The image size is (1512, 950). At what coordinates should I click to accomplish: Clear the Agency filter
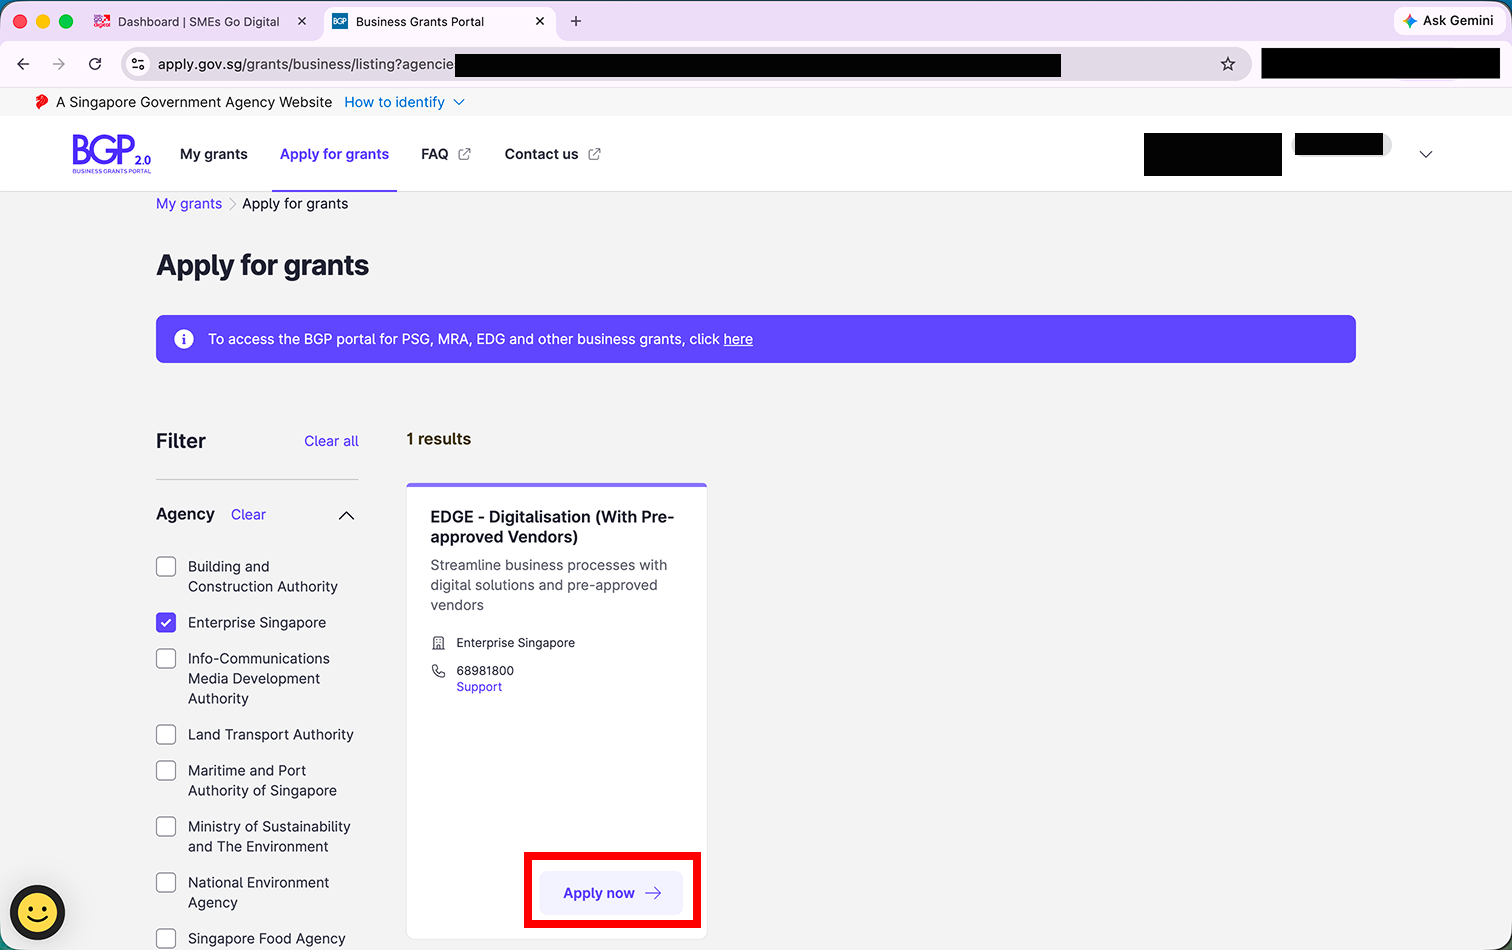248,515
